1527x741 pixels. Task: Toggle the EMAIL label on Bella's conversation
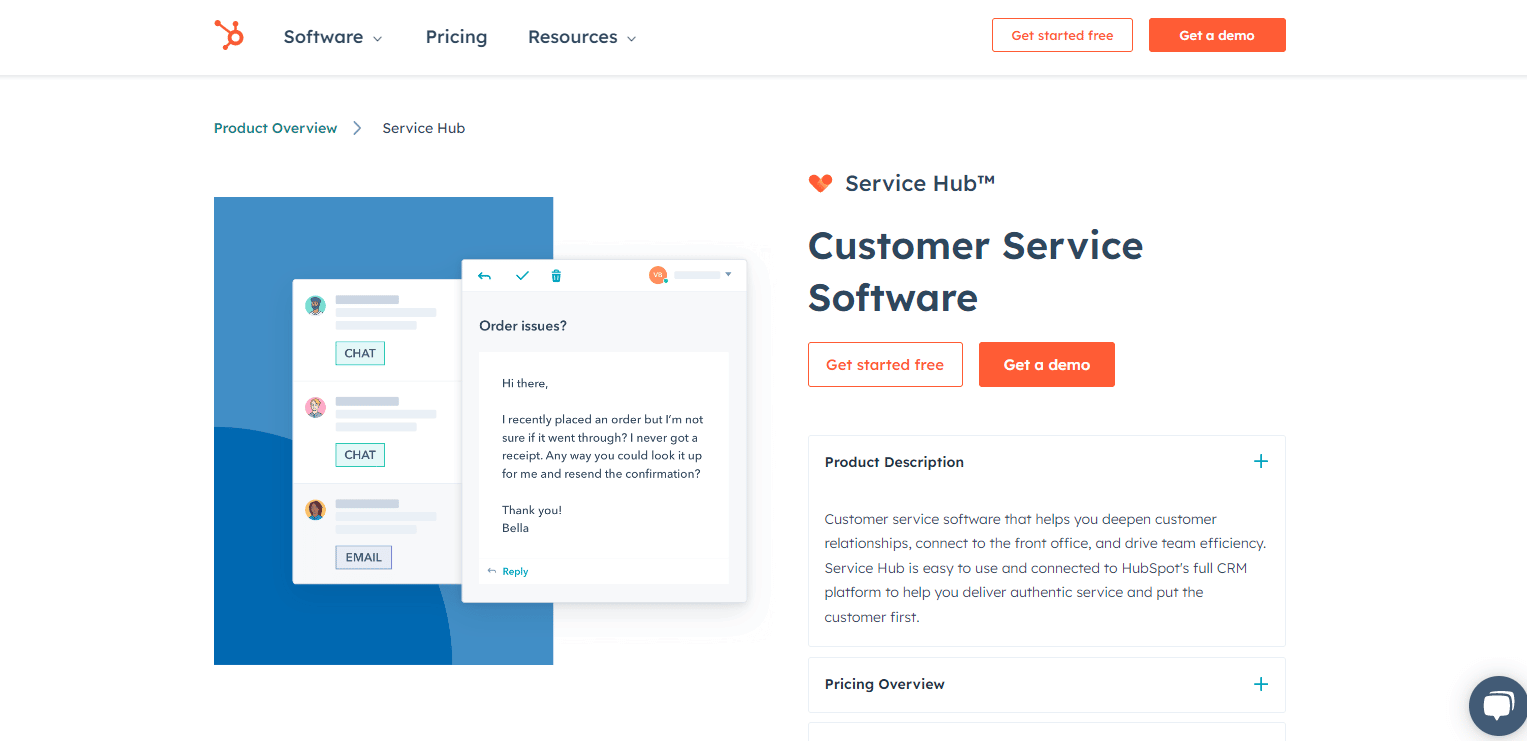pos(363,557)
